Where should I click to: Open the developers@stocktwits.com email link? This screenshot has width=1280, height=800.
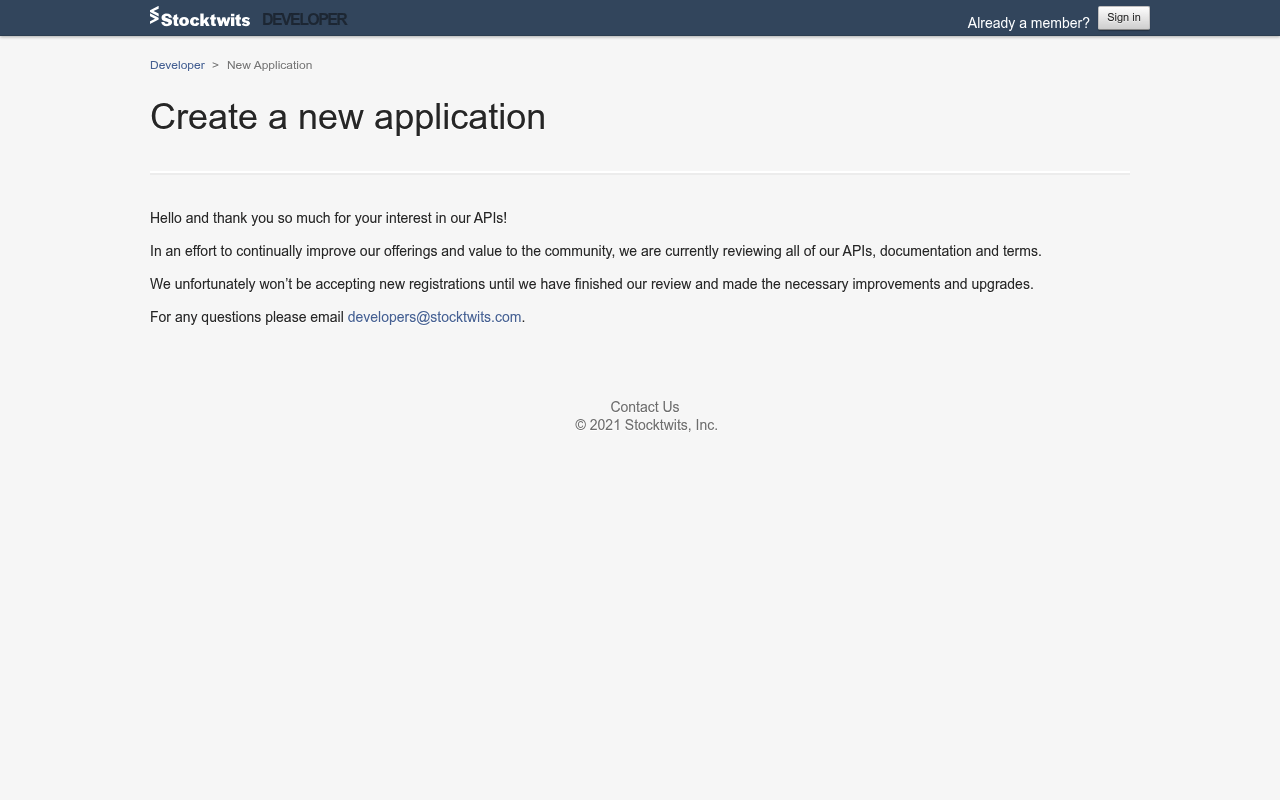pyautogui.click(x=434, y=317)
